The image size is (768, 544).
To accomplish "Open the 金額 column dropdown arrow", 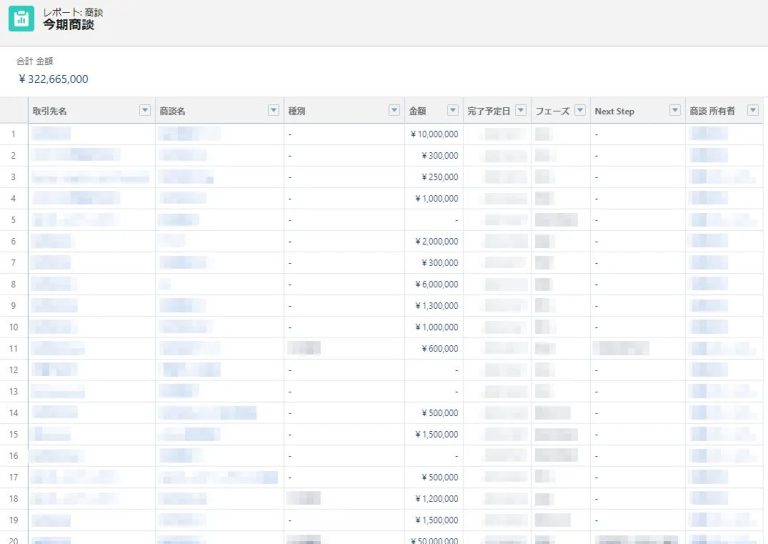I will 452,111.
